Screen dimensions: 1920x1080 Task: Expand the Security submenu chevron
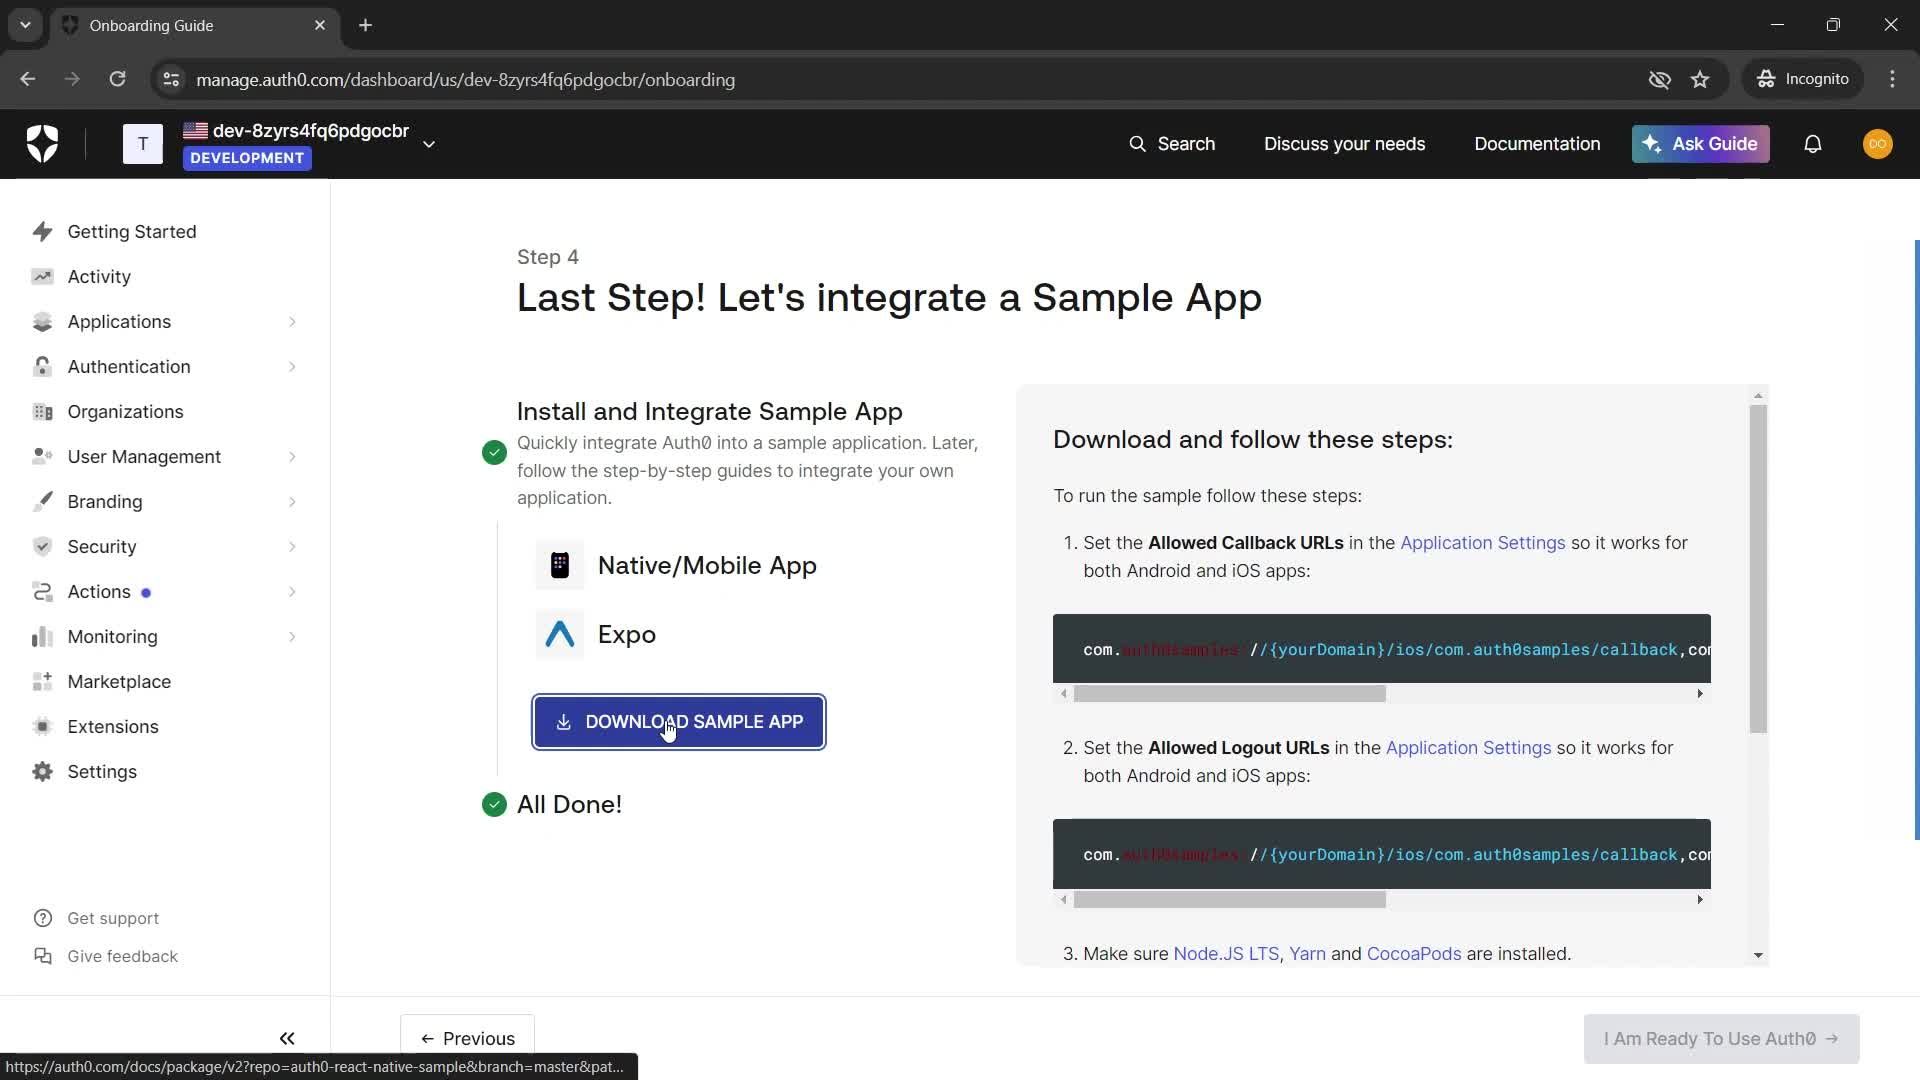(292, 547)
